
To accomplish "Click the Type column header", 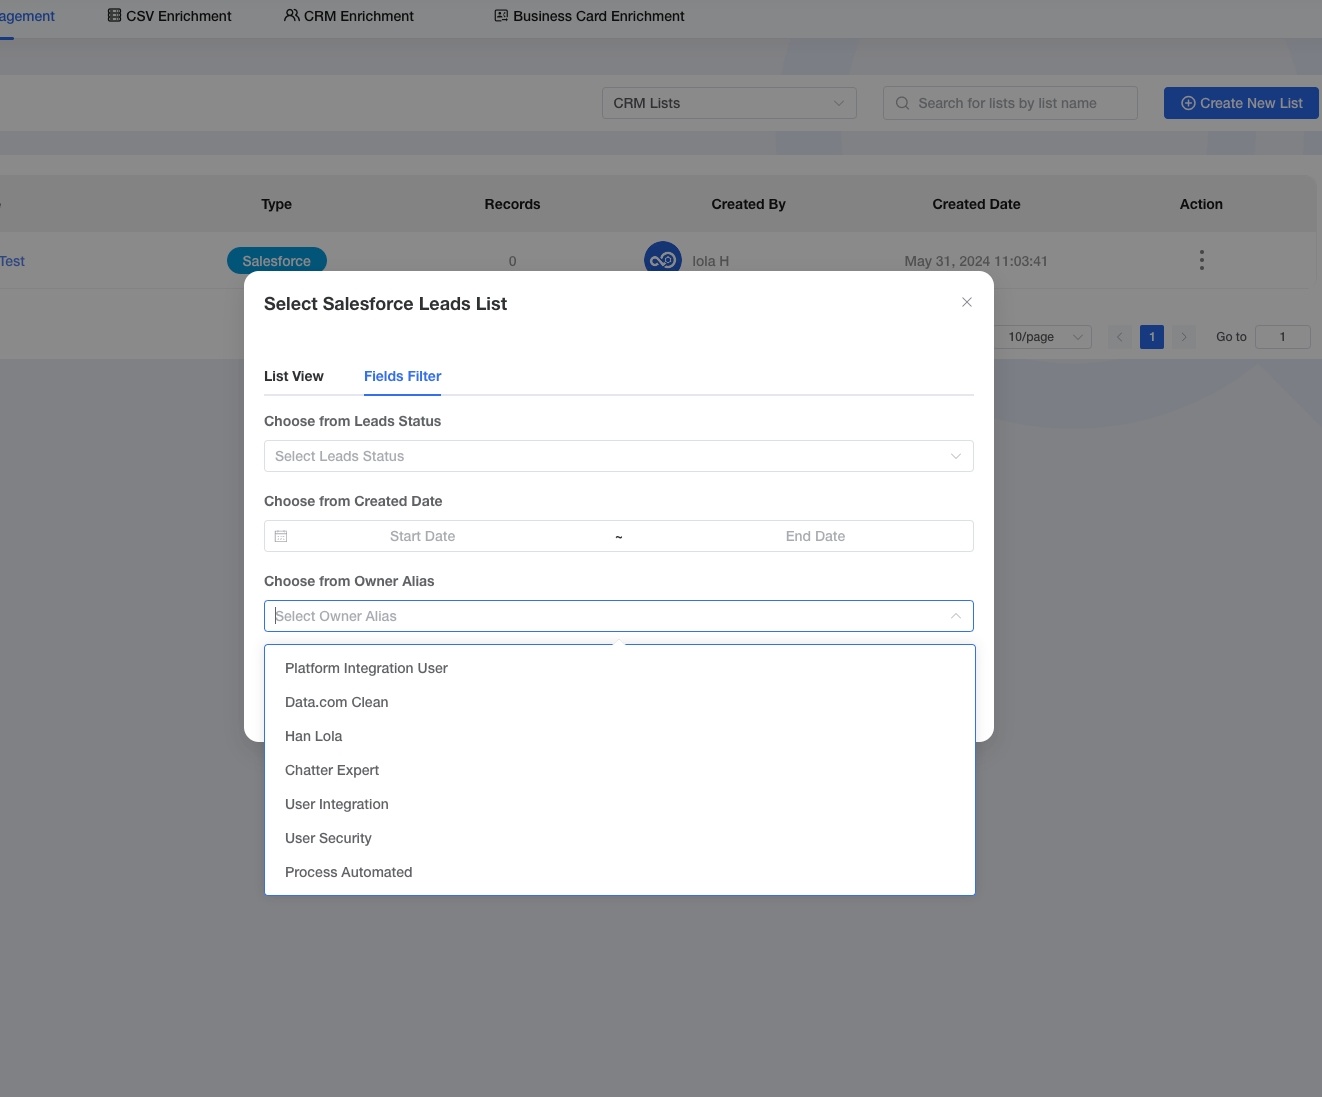I will point(276,204).
